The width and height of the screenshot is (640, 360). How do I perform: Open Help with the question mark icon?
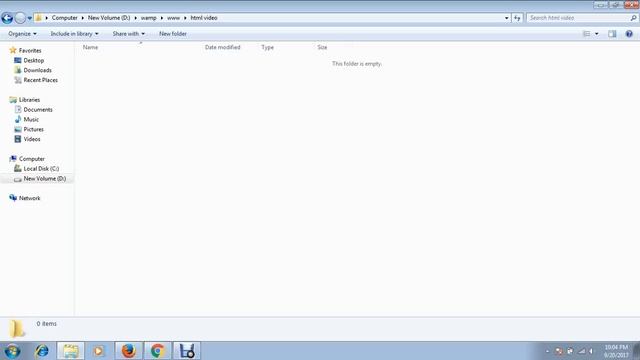click(629, 34)
